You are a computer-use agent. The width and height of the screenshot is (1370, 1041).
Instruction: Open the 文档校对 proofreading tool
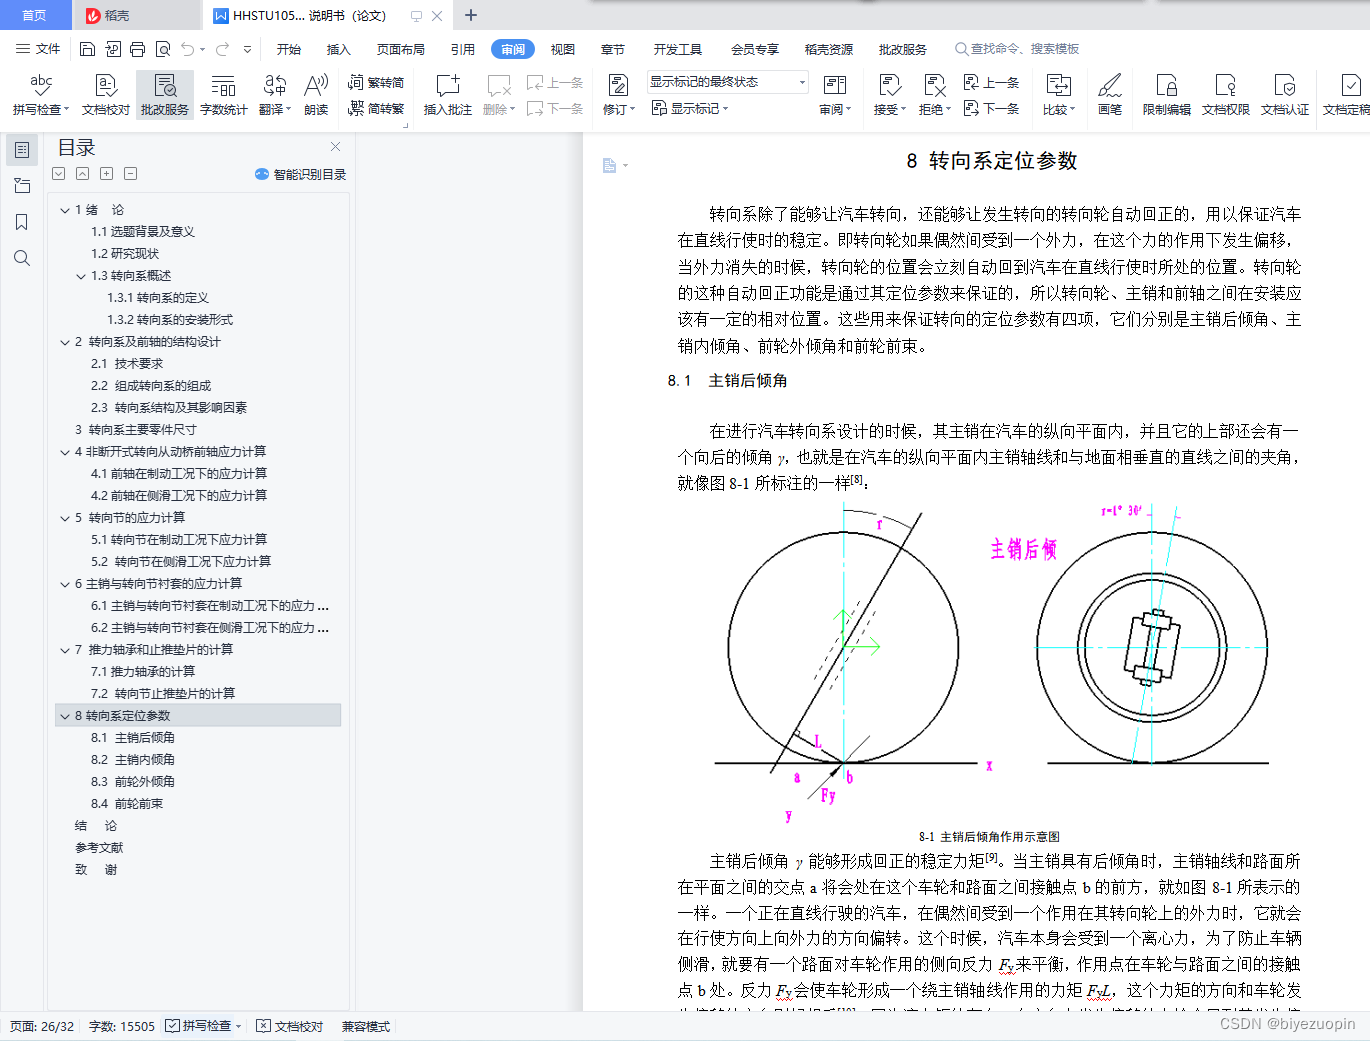tap(106, 95)
